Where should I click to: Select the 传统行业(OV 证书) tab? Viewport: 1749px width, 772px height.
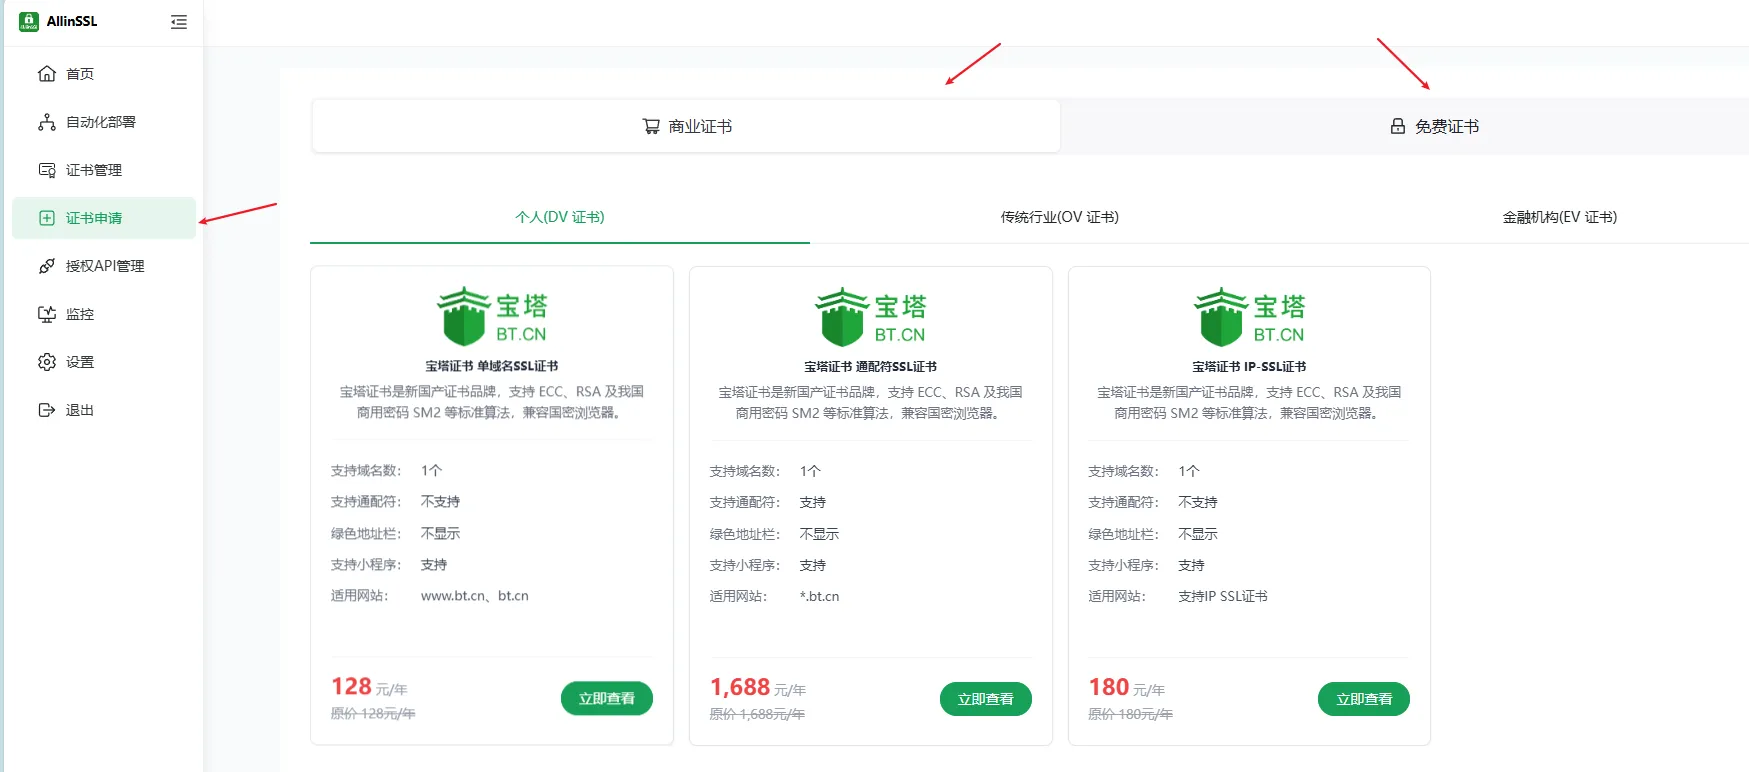tap(1060, 217)
